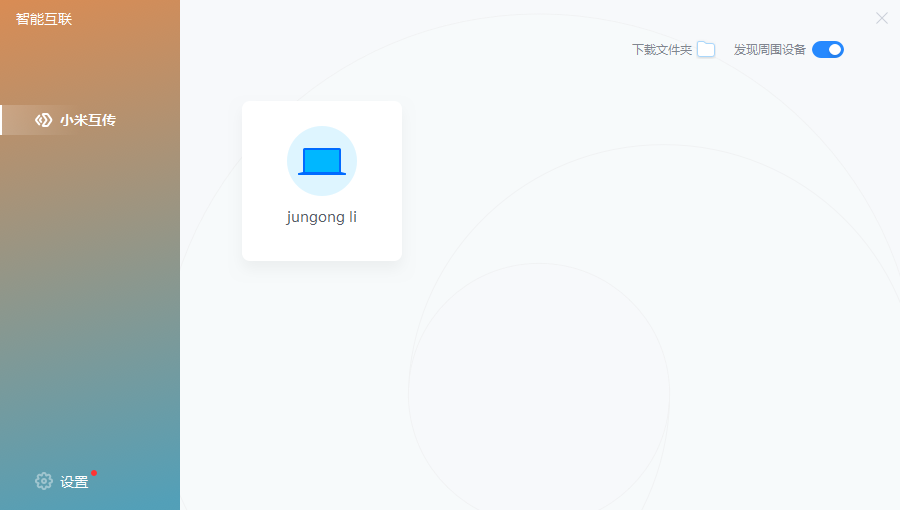900x510 pixels.
Task: Close the 智能互联 window
Action: point(882,18)
